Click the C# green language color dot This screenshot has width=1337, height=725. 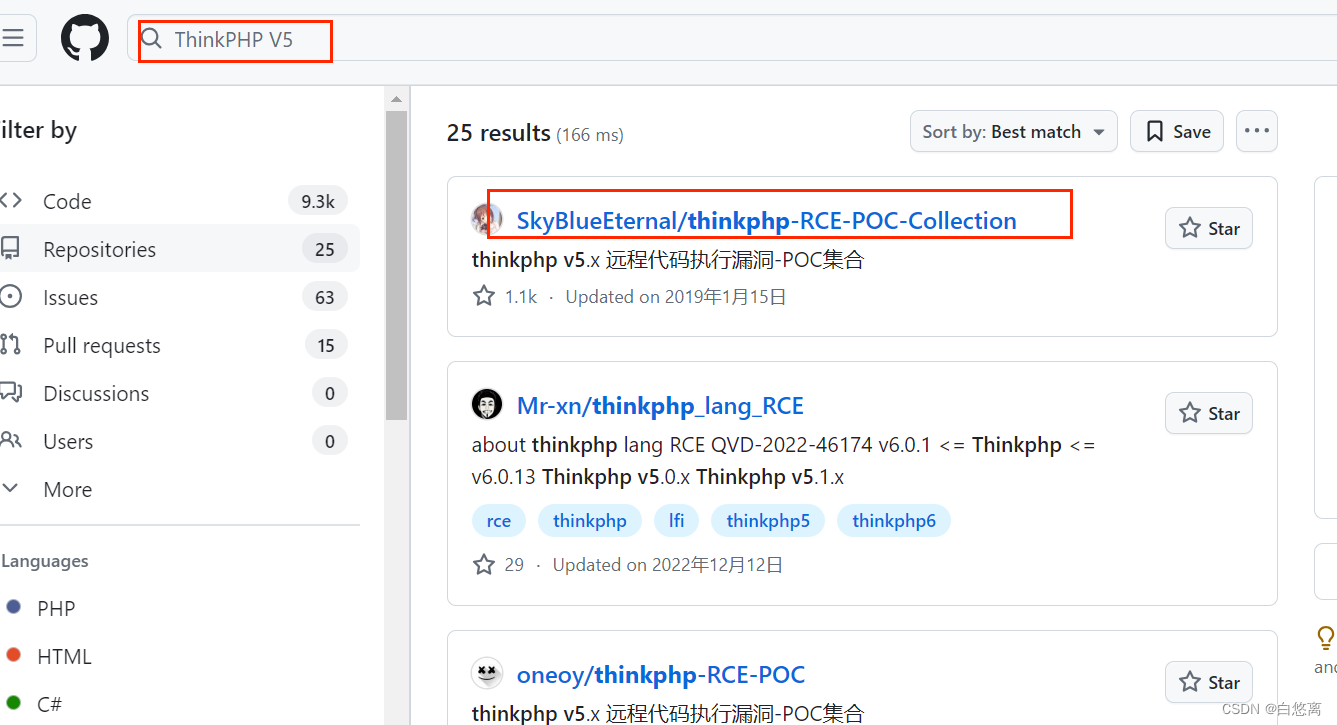pyautogui.click(x=13, y=703)
